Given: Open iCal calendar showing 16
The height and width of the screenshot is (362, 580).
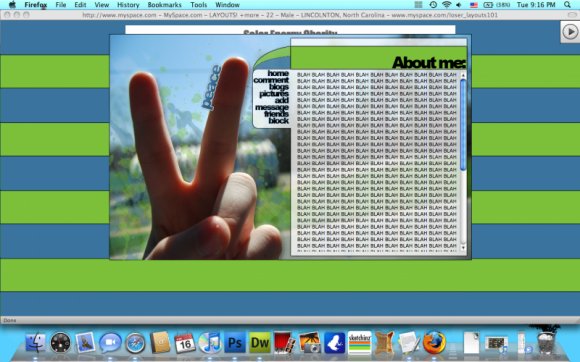Looking at the screenshot, I should point(185,343).
